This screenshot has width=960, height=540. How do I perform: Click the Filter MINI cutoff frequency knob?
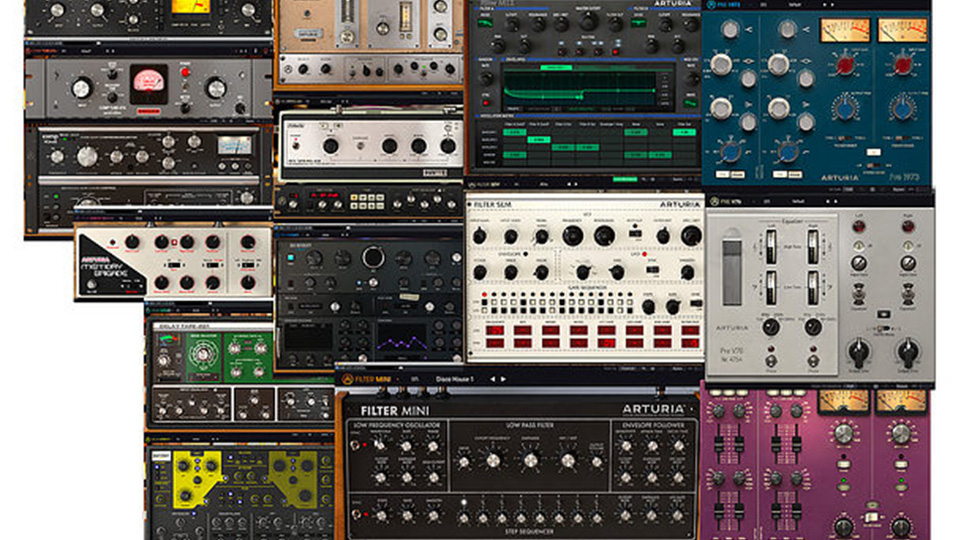[492, 460]
